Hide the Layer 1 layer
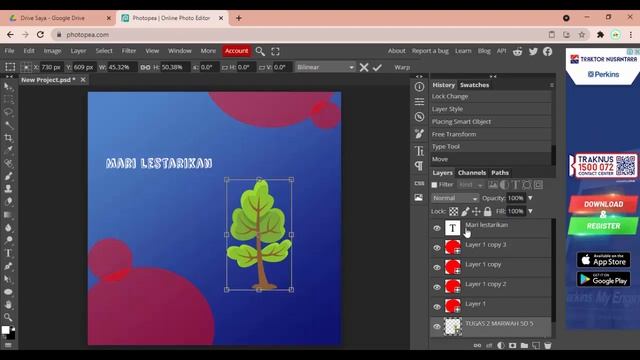This screenshot has width=640, height=360. coord(437,307)
